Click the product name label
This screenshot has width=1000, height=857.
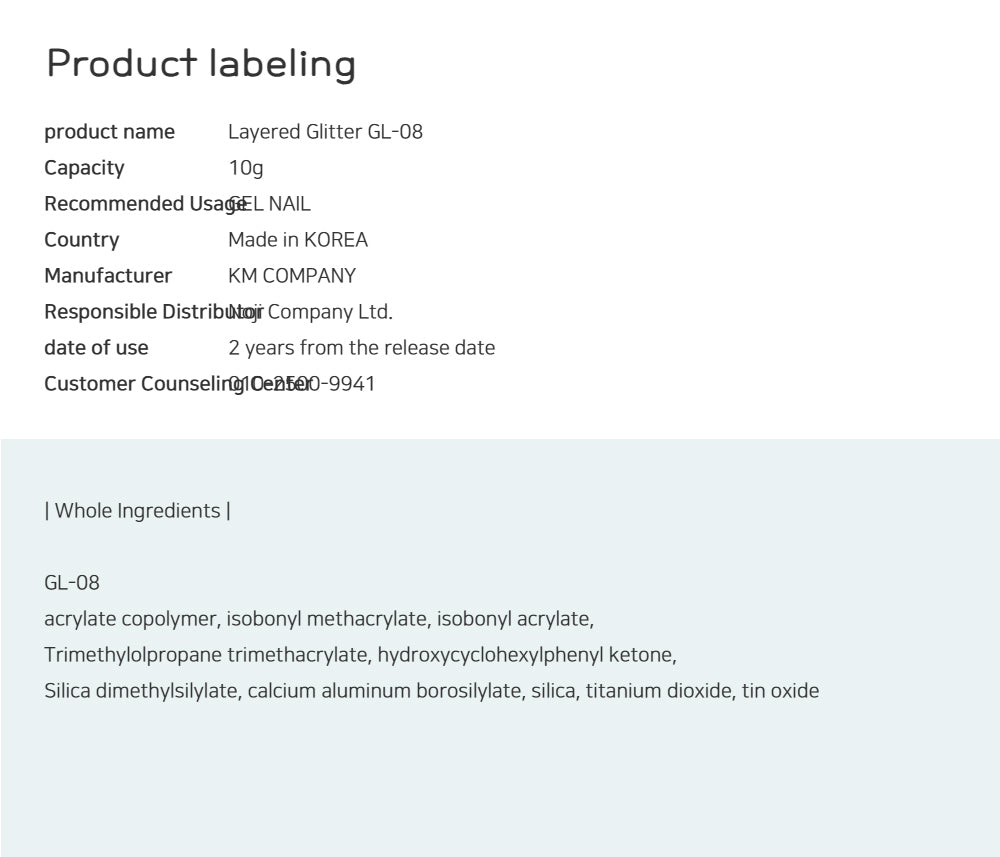pos(109,132)
